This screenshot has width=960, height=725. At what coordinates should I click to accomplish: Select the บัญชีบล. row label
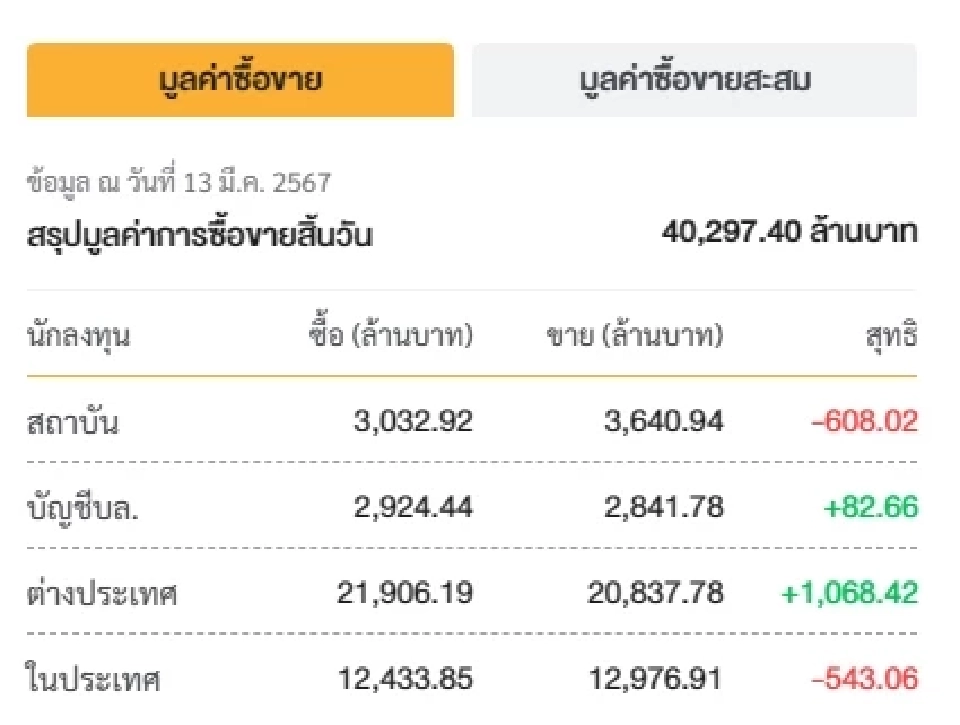[85, 507]
